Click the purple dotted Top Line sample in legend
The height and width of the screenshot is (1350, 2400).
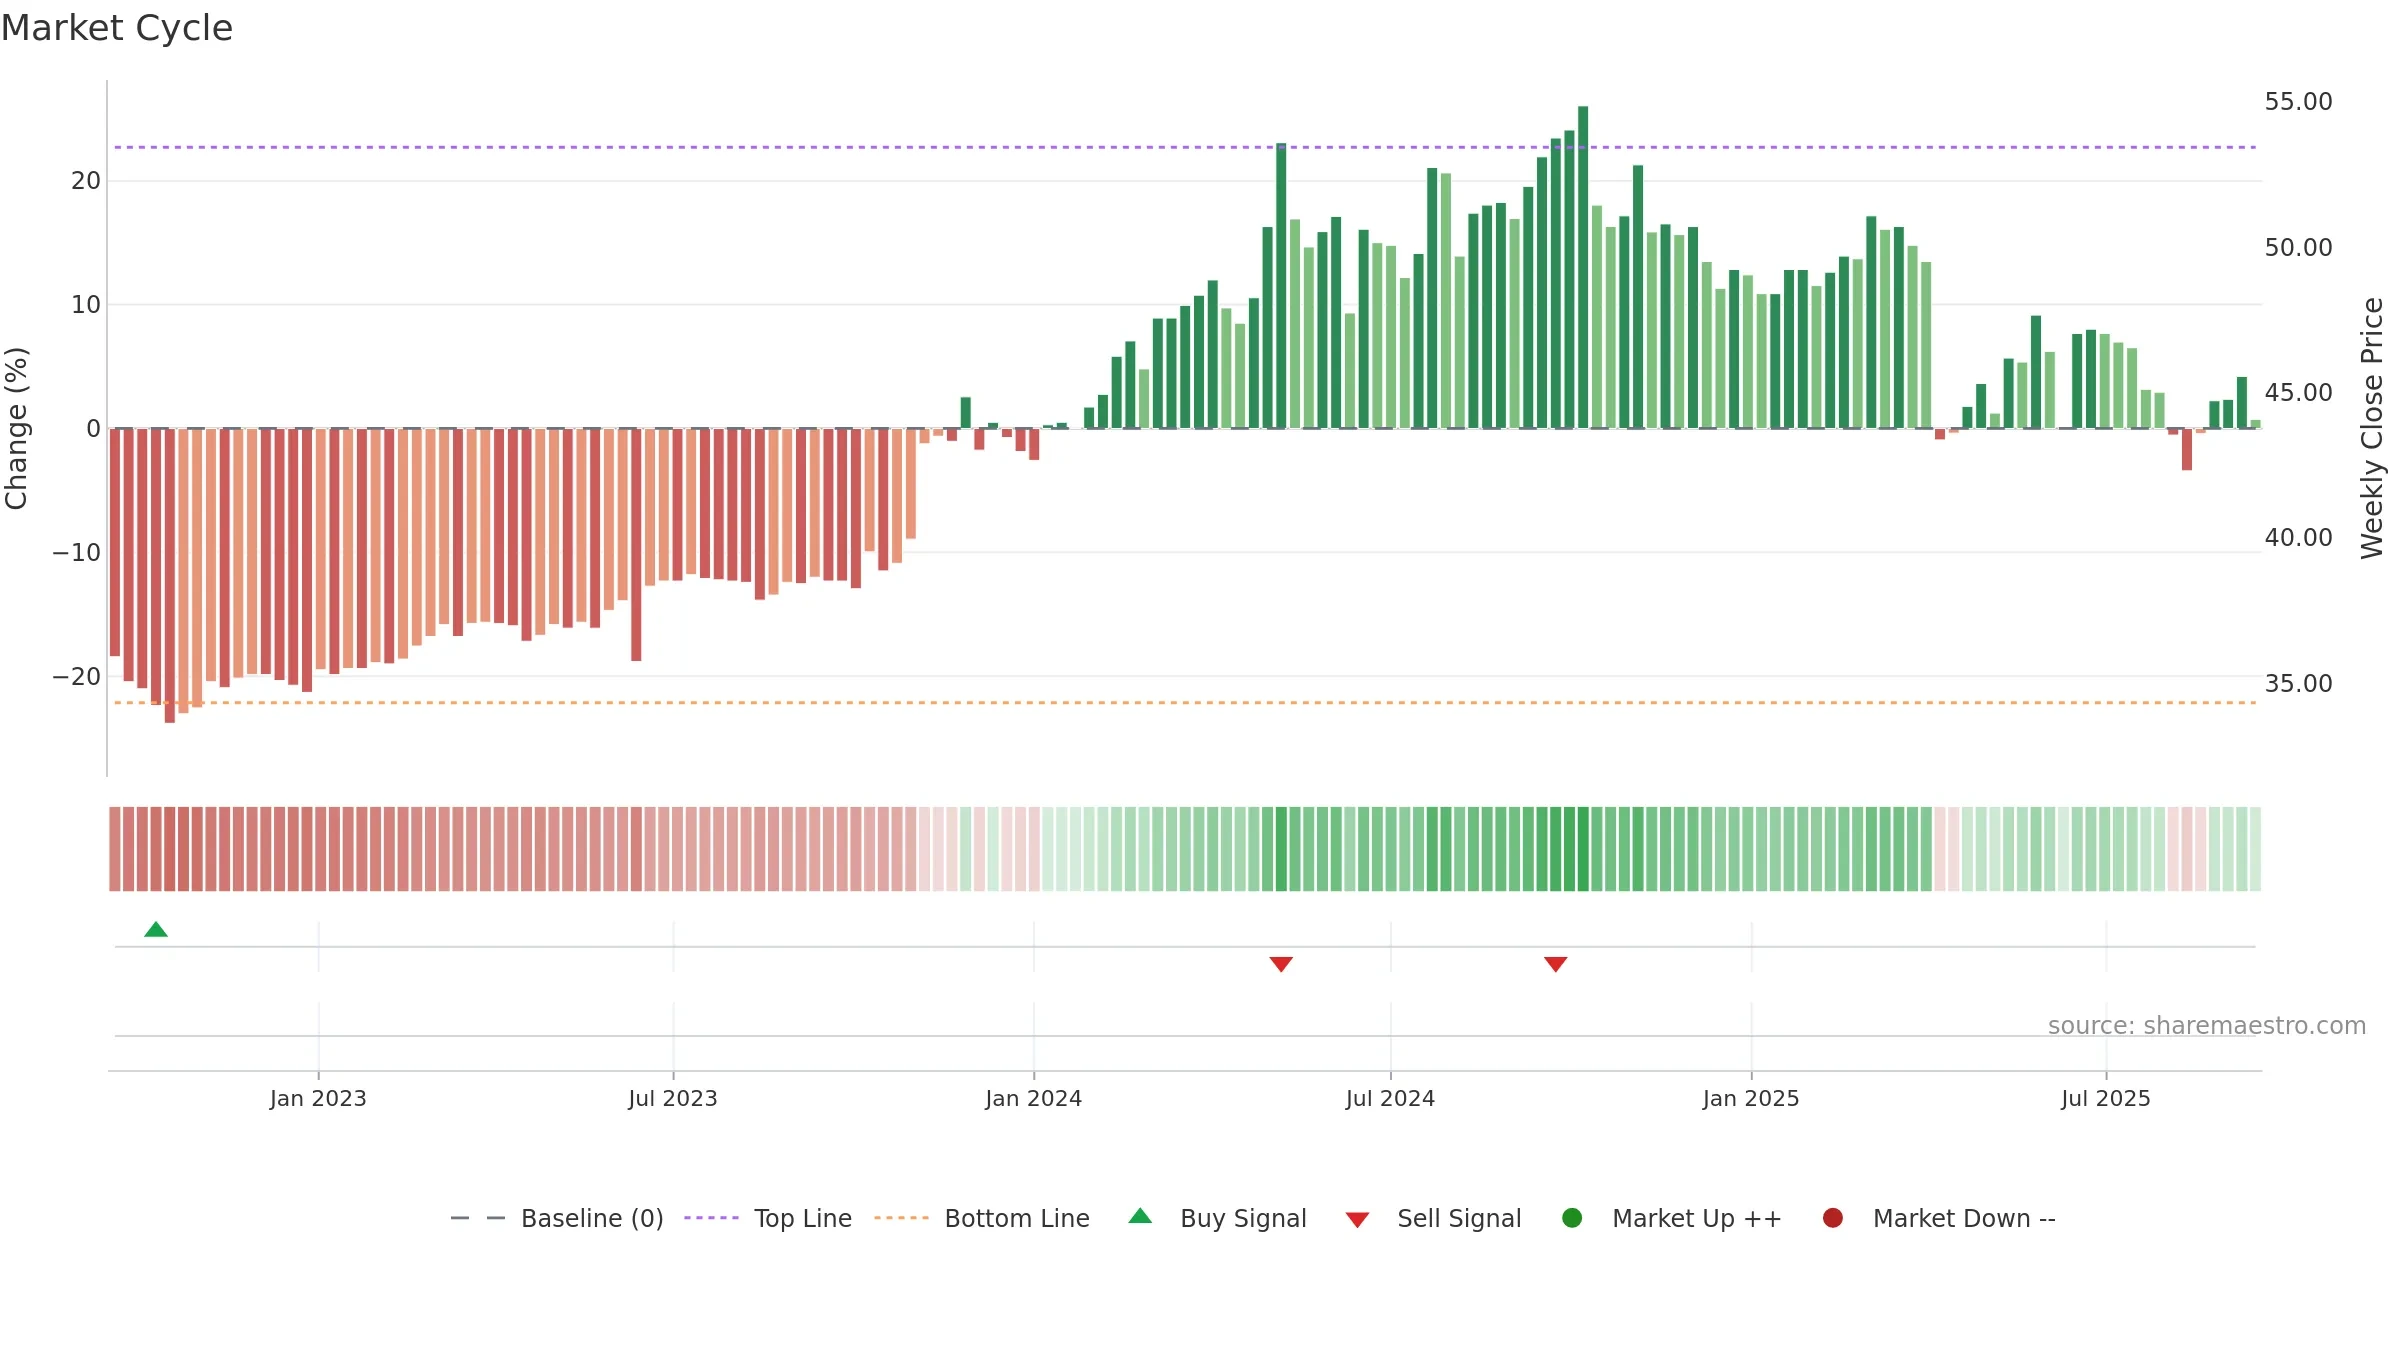click(x=711, y=1218)
